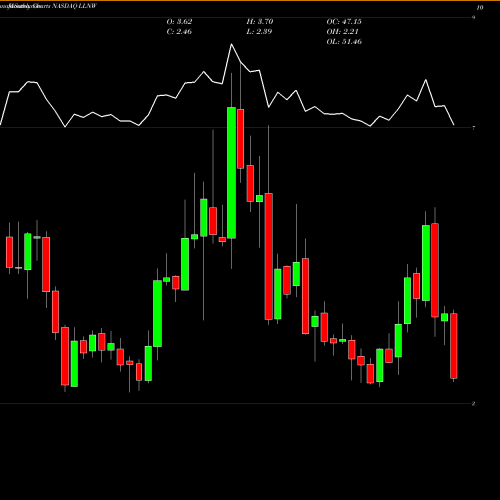This screenshot has width=500, height=500.
Task: Select the low value L: 2.39
Action: click(259, 32)
